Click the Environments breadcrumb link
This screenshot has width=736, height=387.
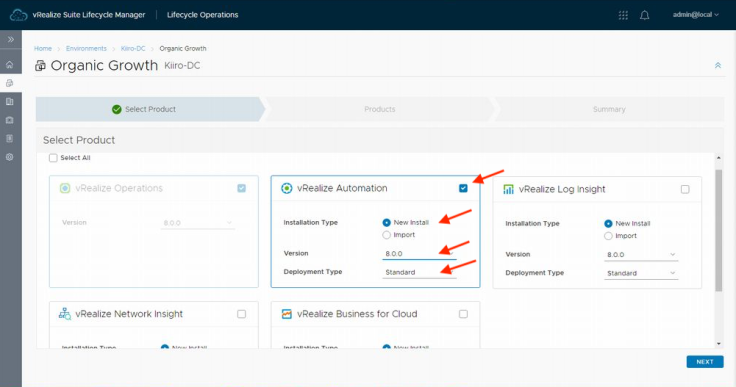[86, 48]
